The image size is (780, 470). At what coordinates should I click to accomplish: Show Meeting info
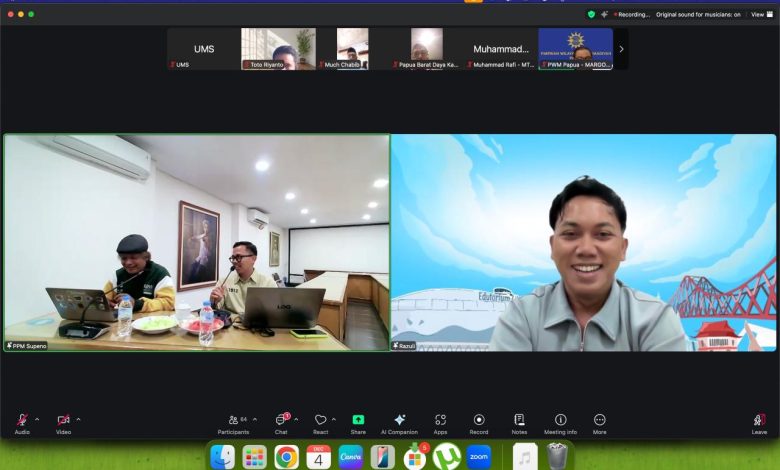[x=560, y=420]
